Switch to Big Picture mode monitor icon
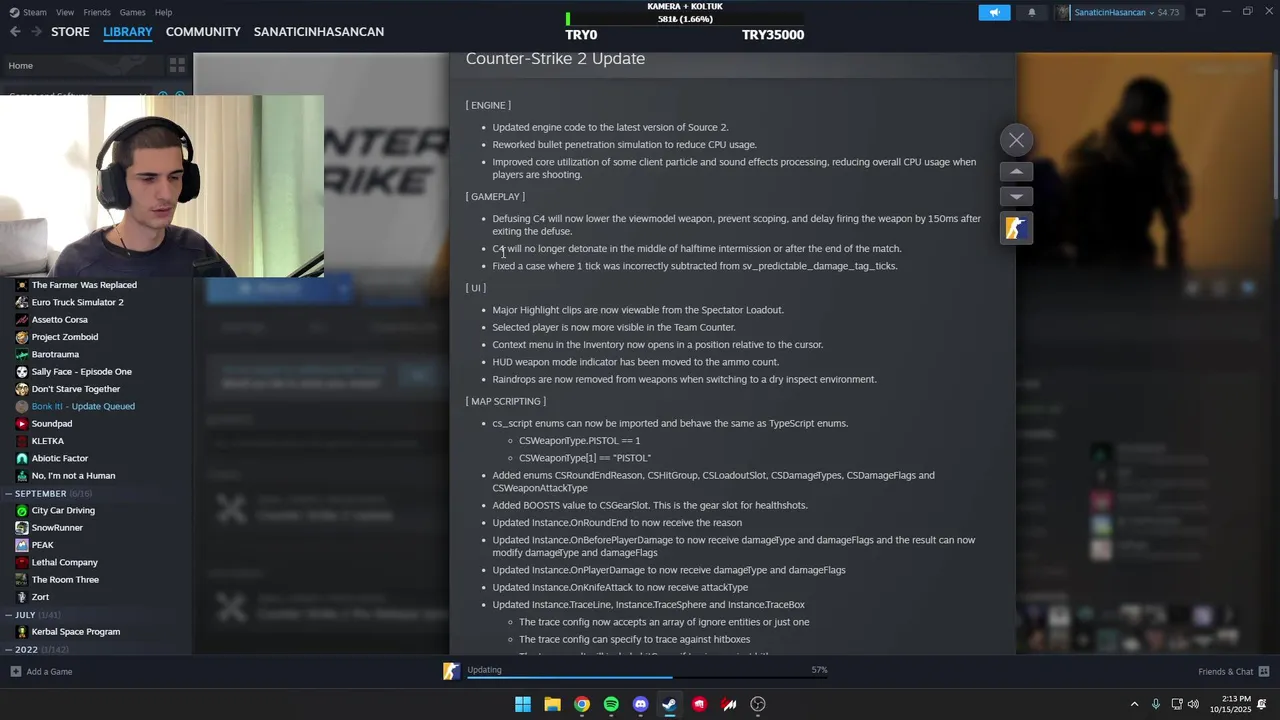The height and width of the screenshot is (720, 1280). (1201, 12)
